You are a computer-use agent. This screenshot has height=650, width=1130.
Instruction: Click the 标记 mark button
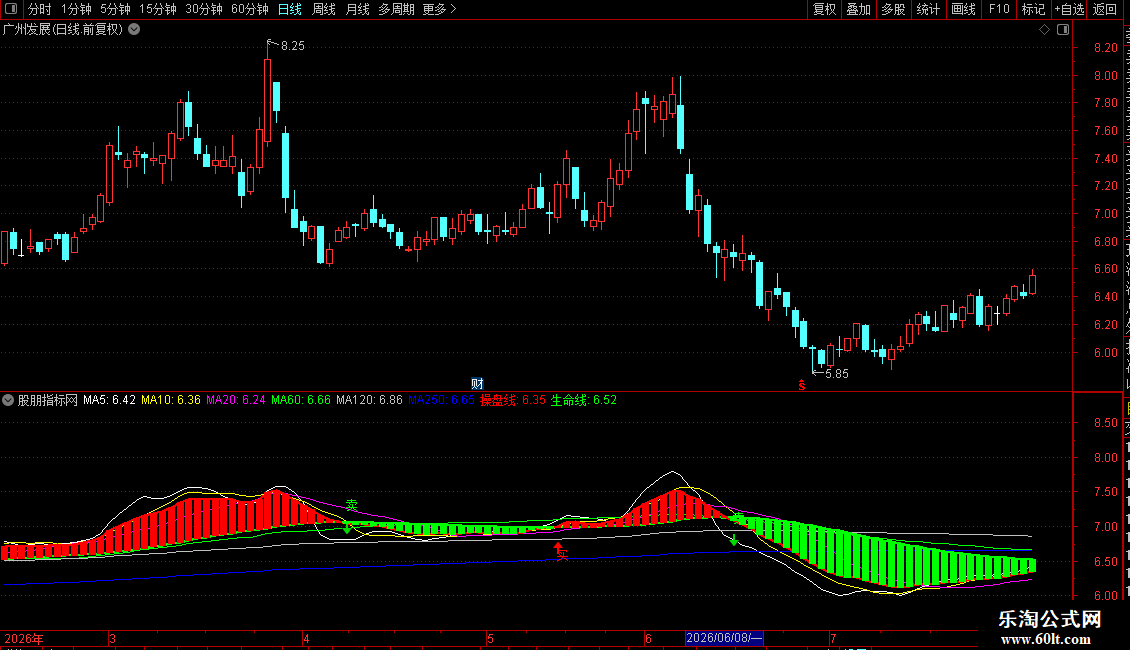(1033, 9)
